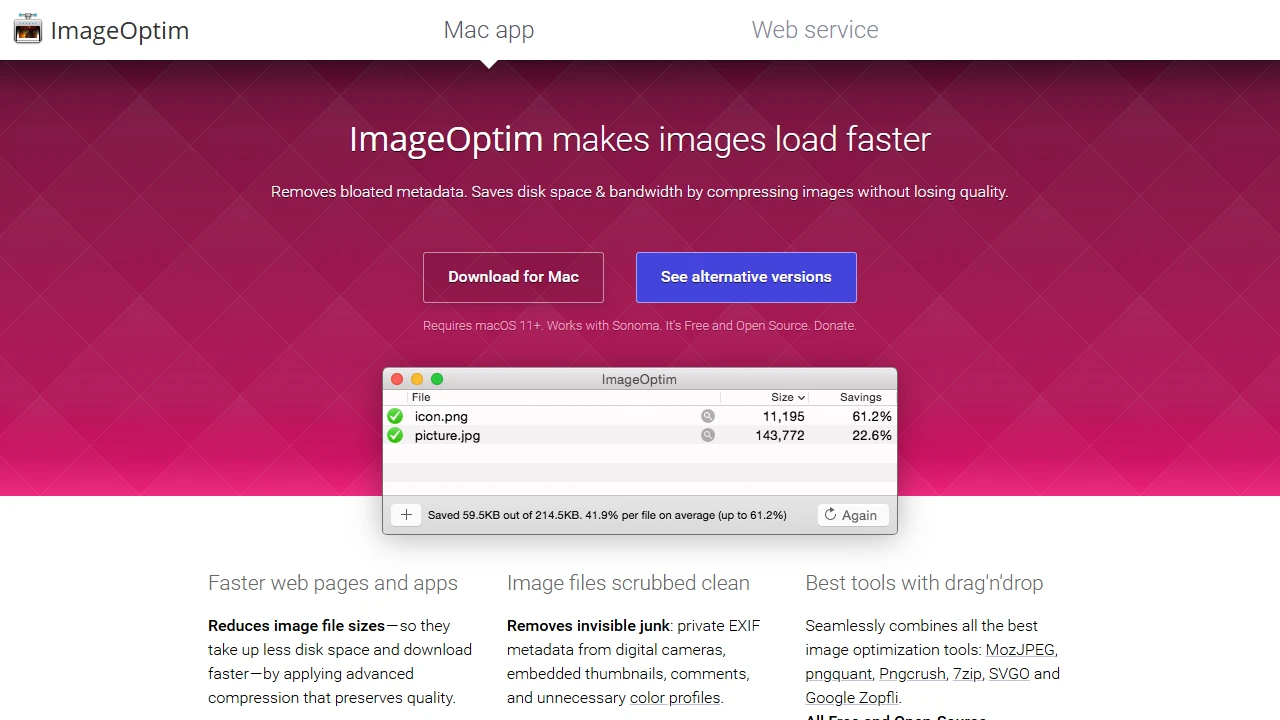Open the SVGO link

click(1009, 673)
